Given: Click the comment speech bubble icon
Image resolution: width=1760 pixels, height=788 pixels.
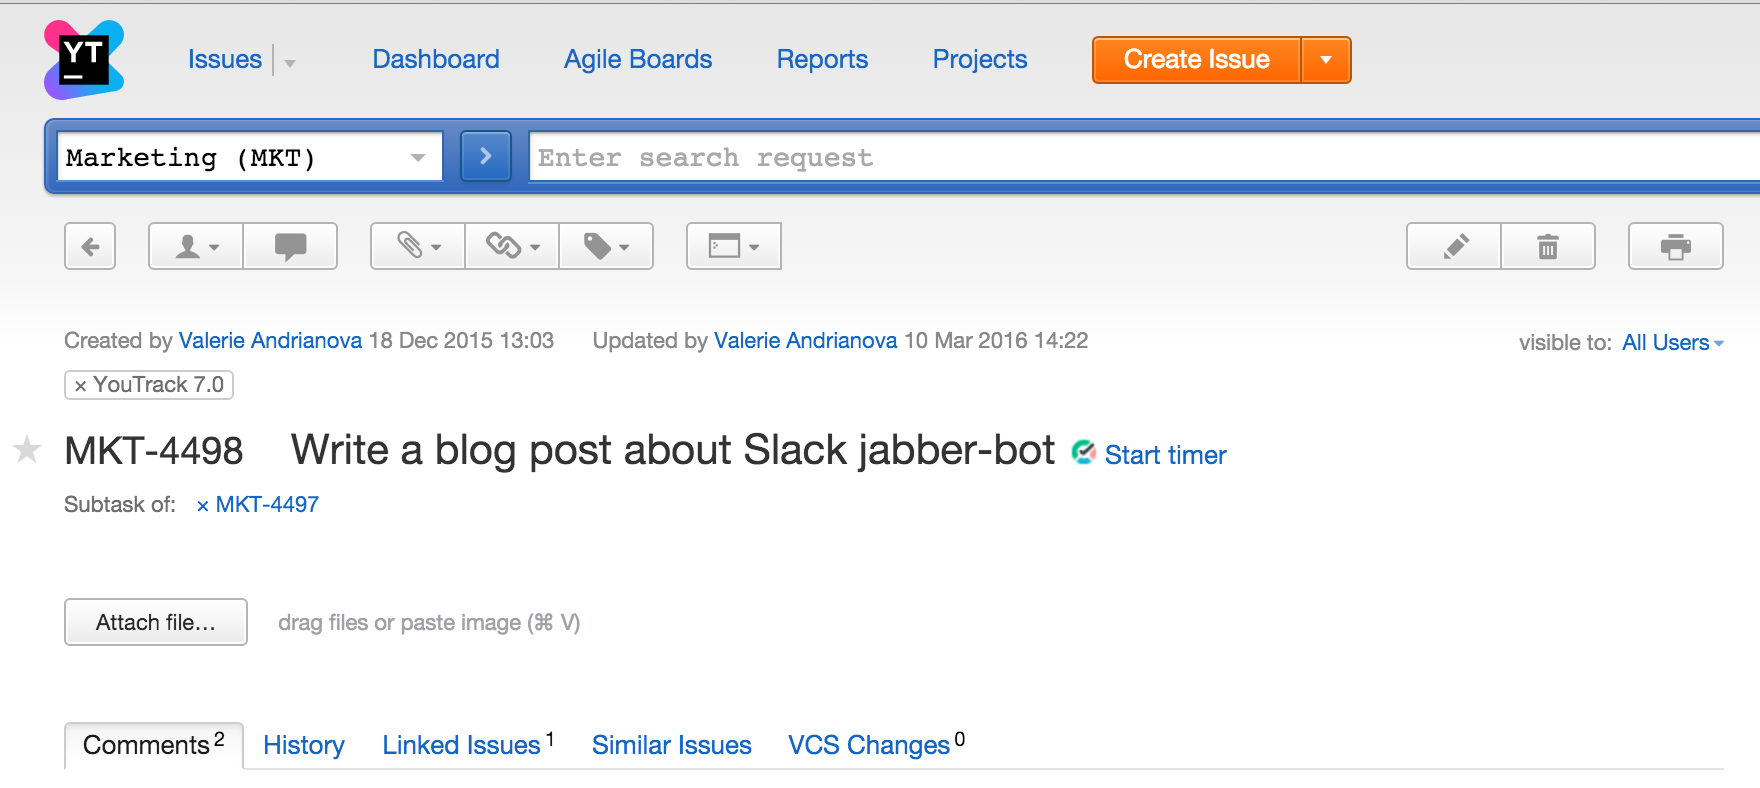Looking at the screenshot, I should tap(290, 246).
